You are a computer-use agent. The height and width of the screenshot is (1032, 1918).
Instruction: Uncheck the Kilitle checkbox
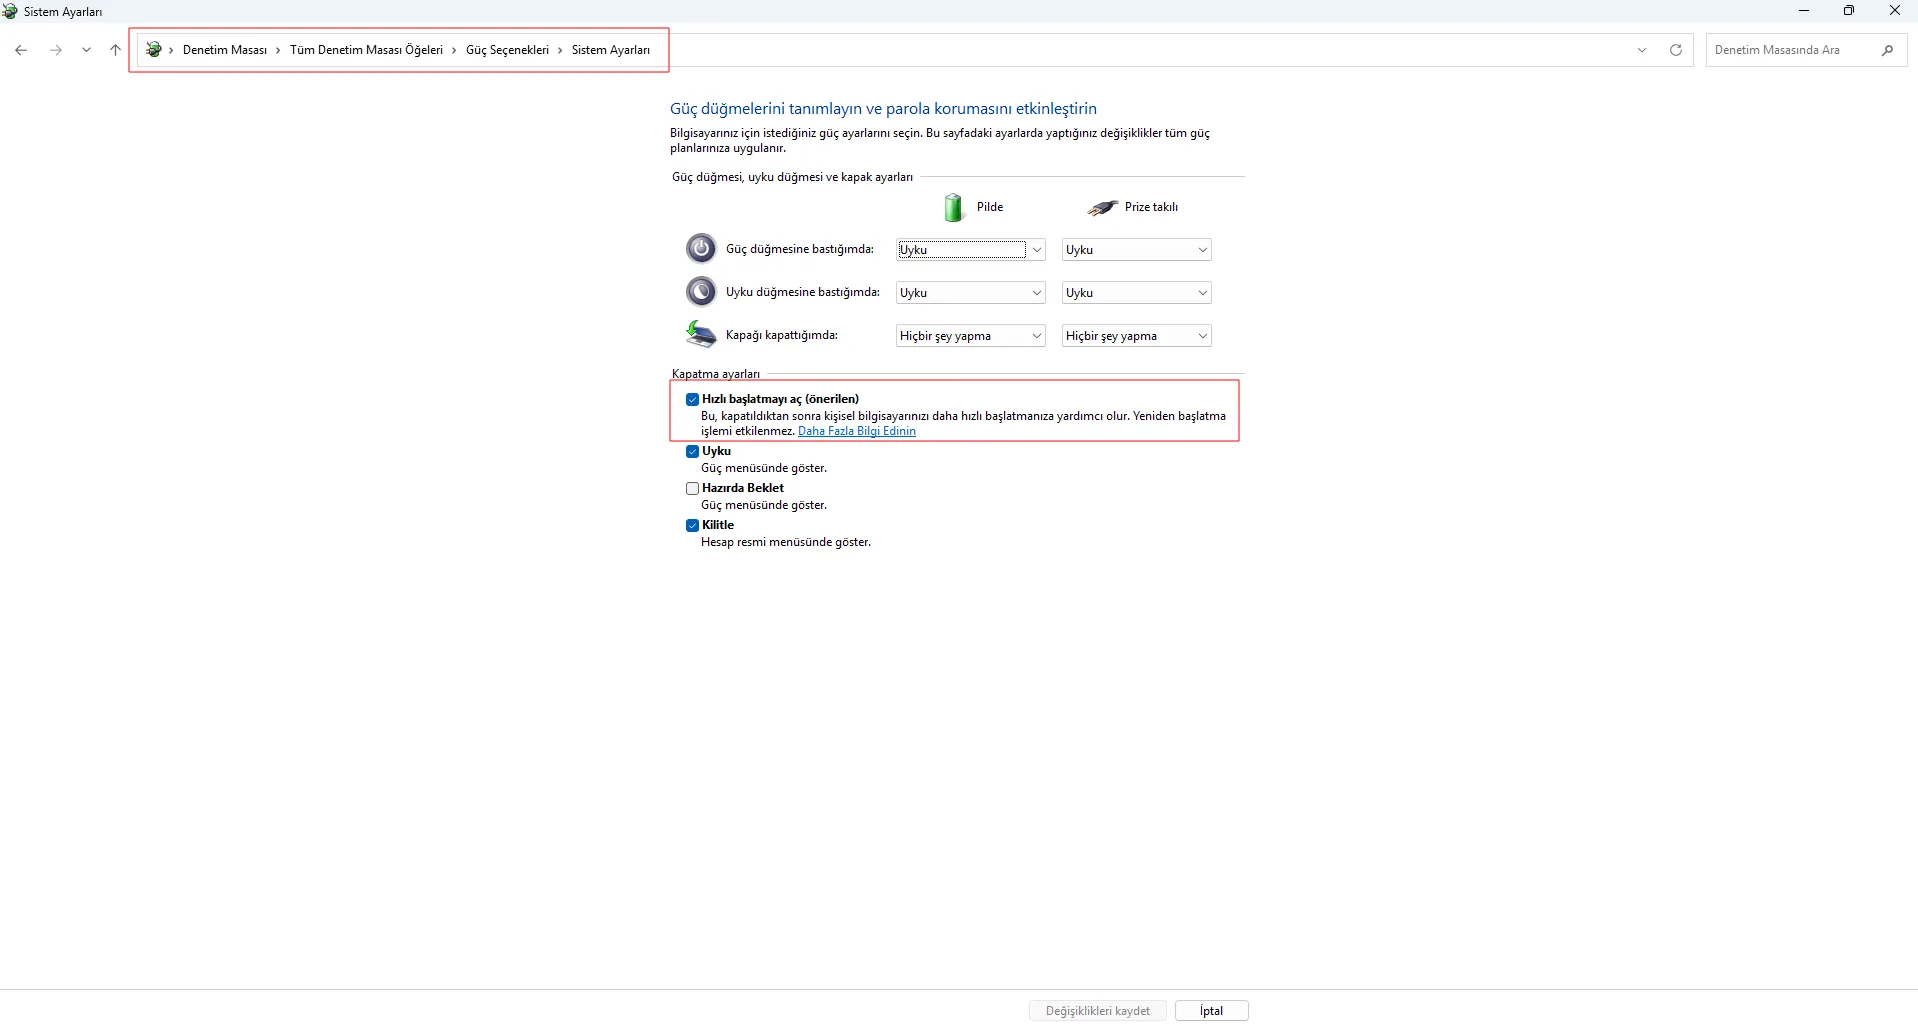692,525
